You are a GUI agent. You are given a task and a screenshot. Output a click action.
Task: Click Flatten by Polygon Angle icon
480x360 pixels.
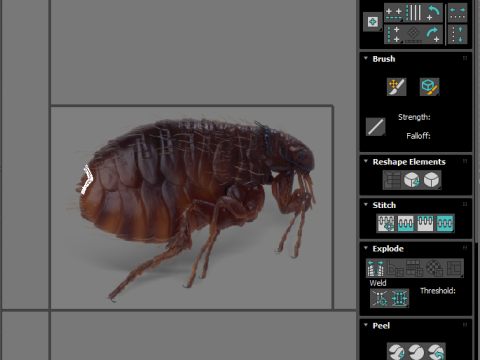395,268
